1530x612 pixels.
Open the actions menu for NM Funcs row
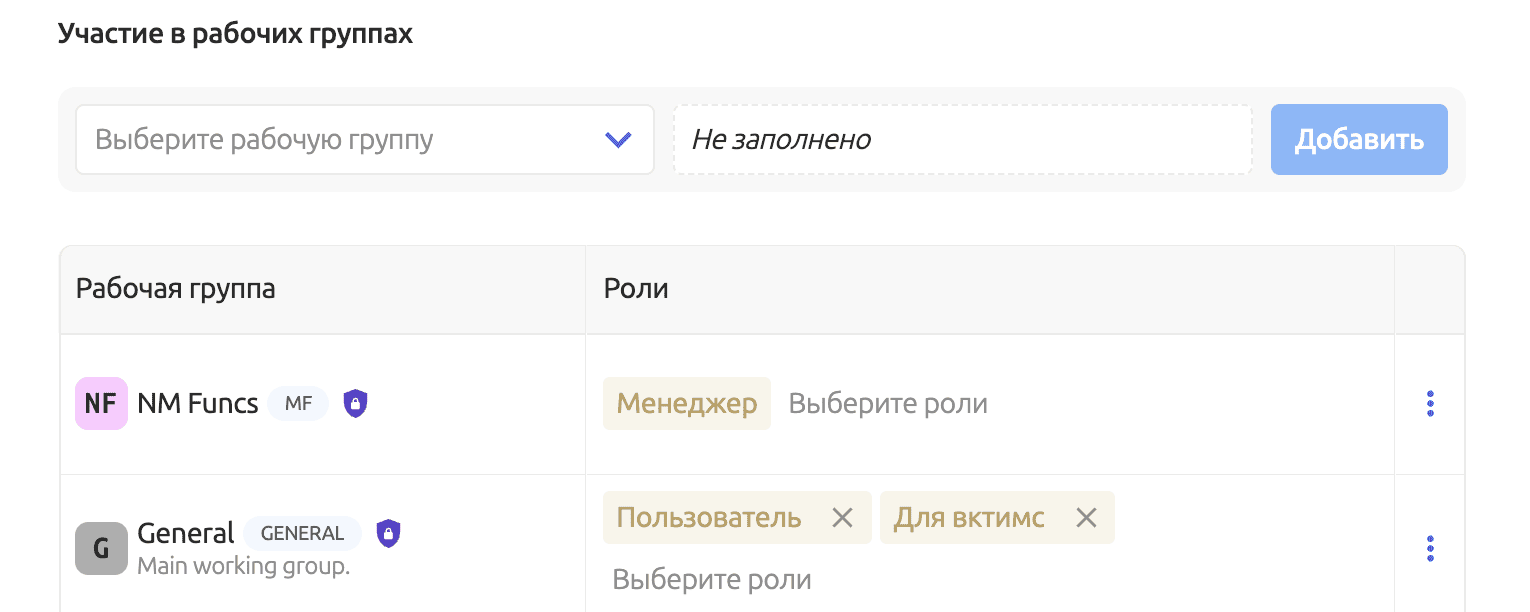[x=1430, y=403]
